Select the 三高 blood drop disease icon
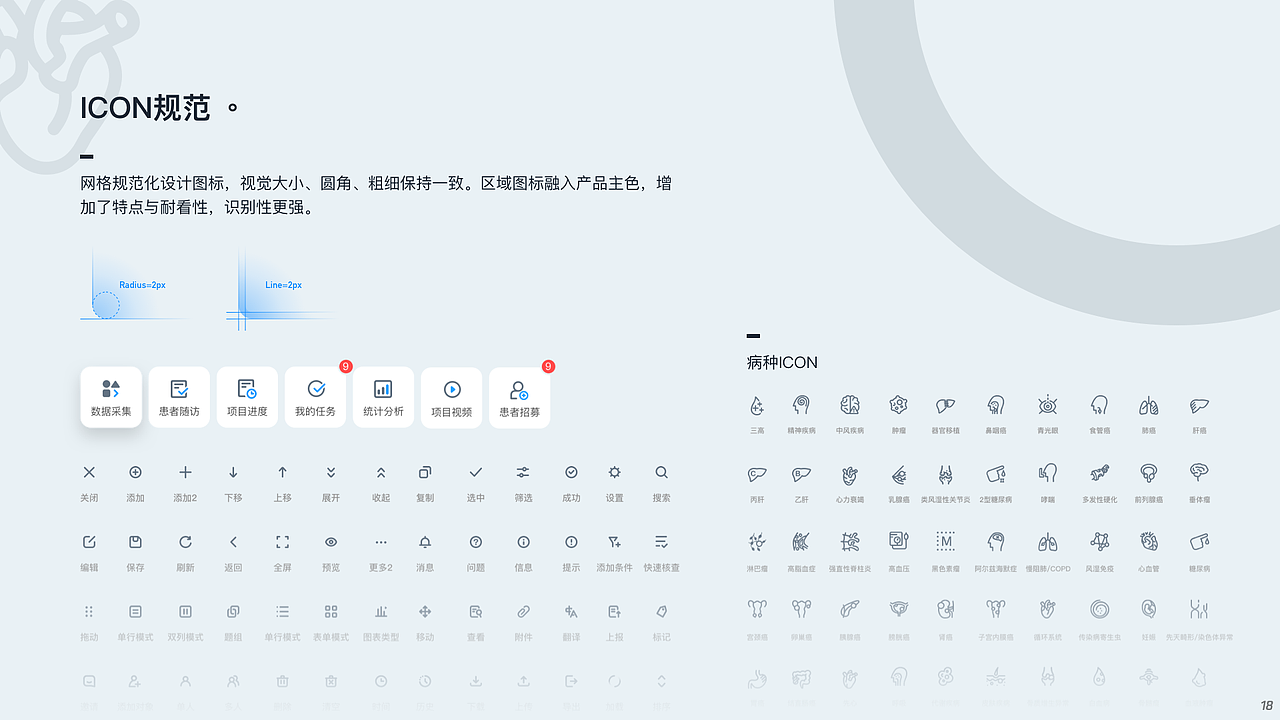Screen dimensions: 1280x720 pos(757,405)
